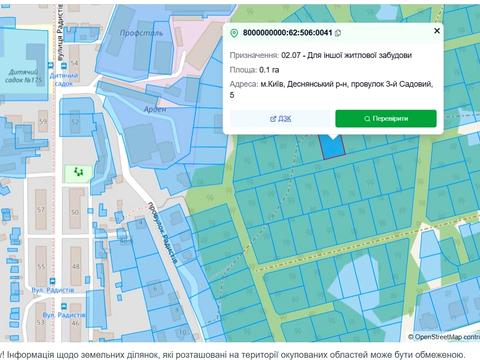Click building number 57 on the map
Viewport: 480px width, 360px height.
point(41,210)
